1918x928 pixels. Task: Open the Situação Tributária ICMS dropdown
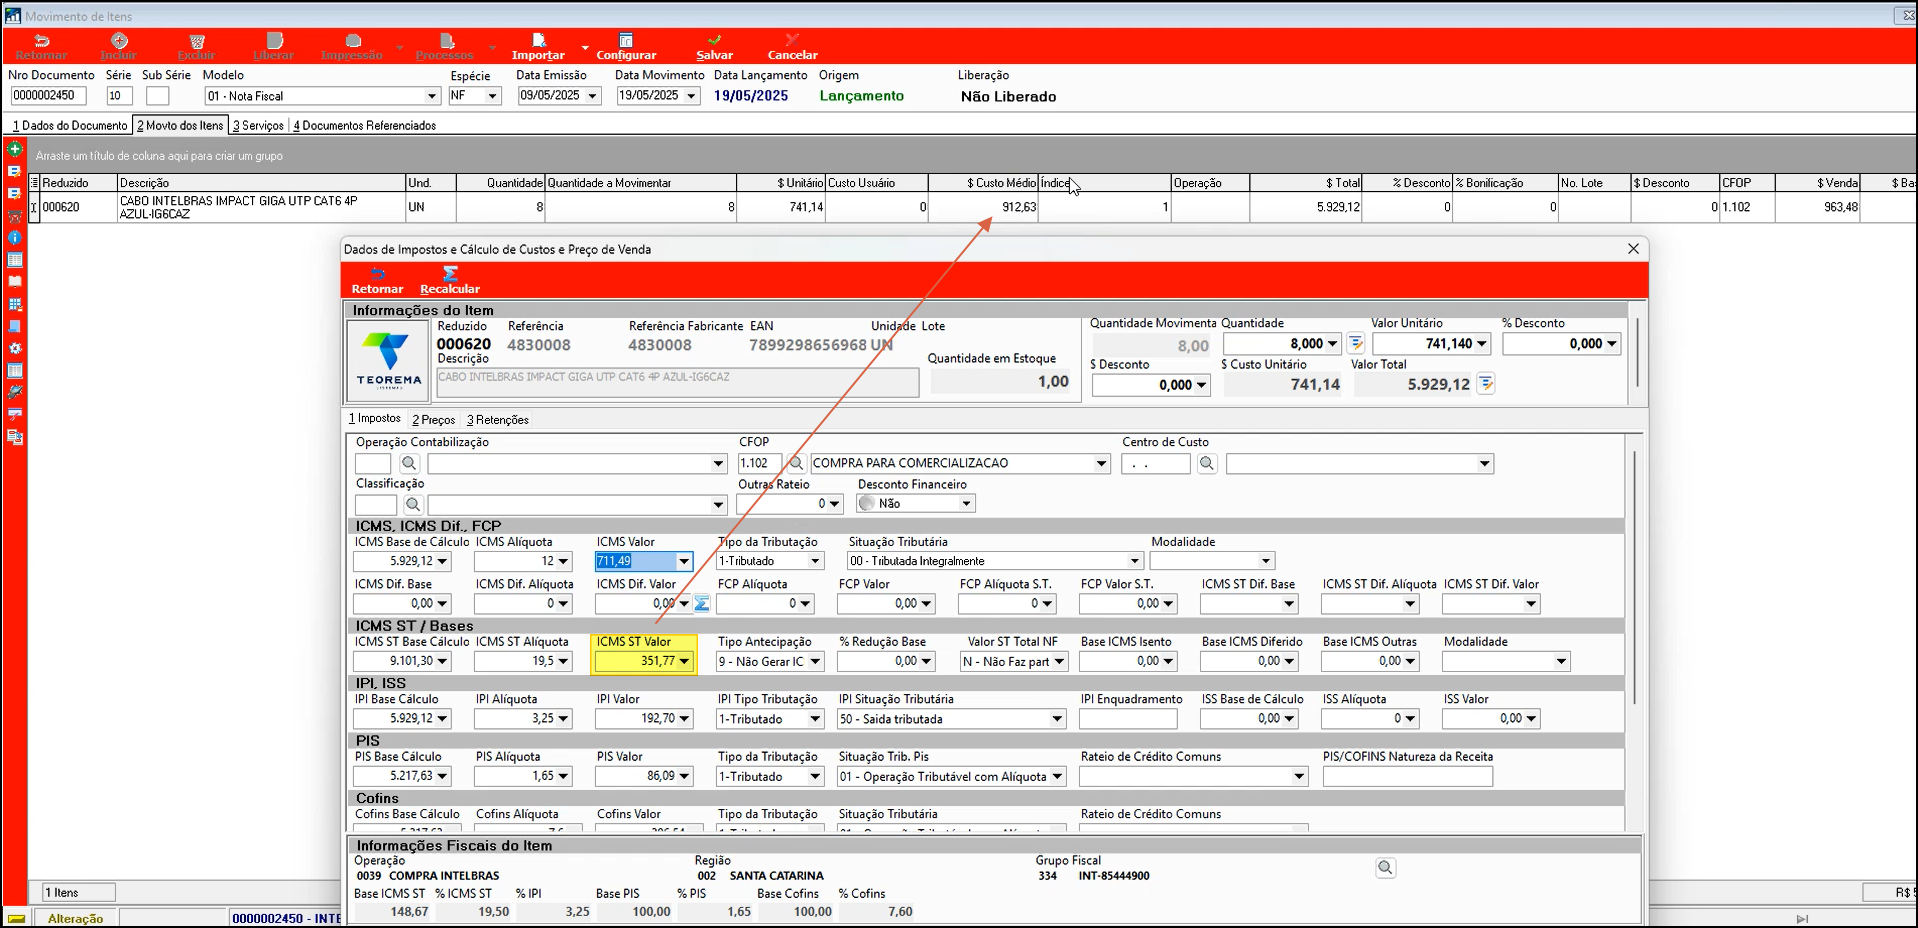click(x=1134, y=561)
